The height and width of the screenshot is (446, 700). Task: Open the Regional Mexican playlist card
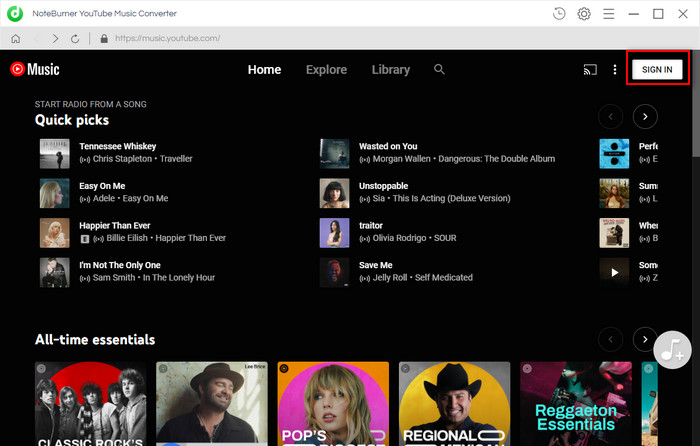click(454, 404)
